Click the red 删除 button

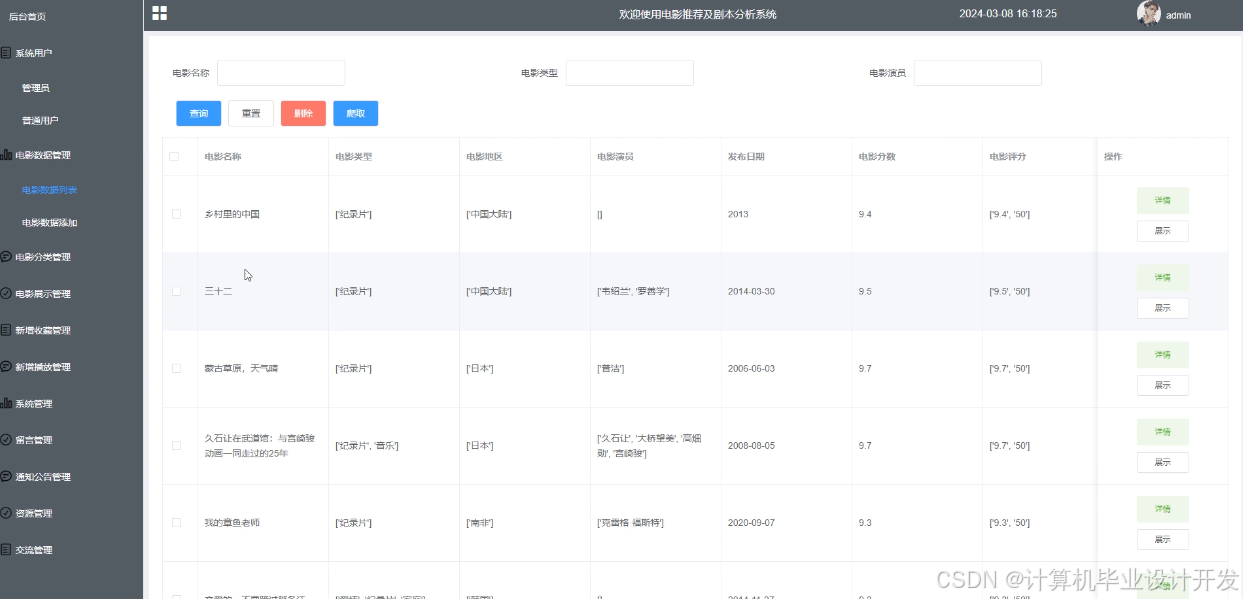click(x=303, y=113)
